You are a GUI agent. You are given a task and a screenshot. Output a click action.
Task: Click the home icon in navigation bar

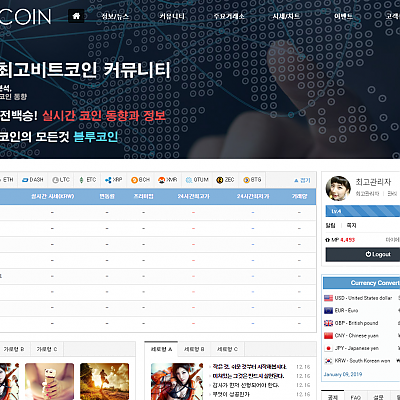click(76, 16)
